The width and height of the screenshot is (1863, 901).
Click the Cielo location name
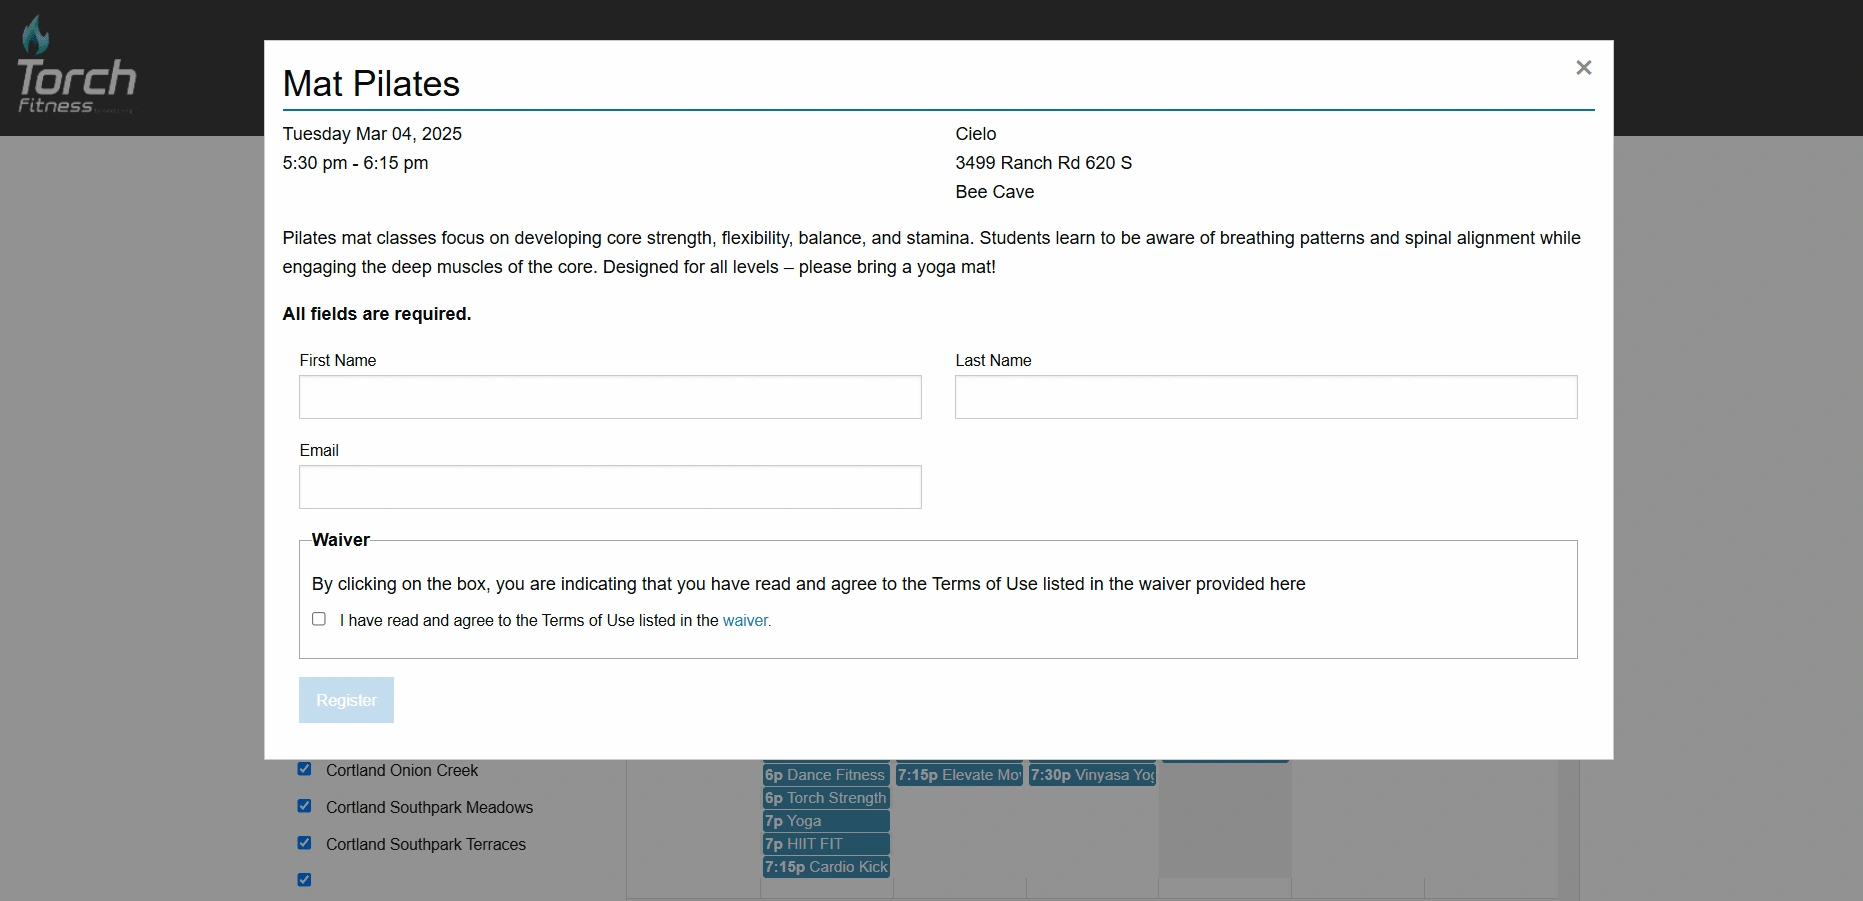click(975, 134)
